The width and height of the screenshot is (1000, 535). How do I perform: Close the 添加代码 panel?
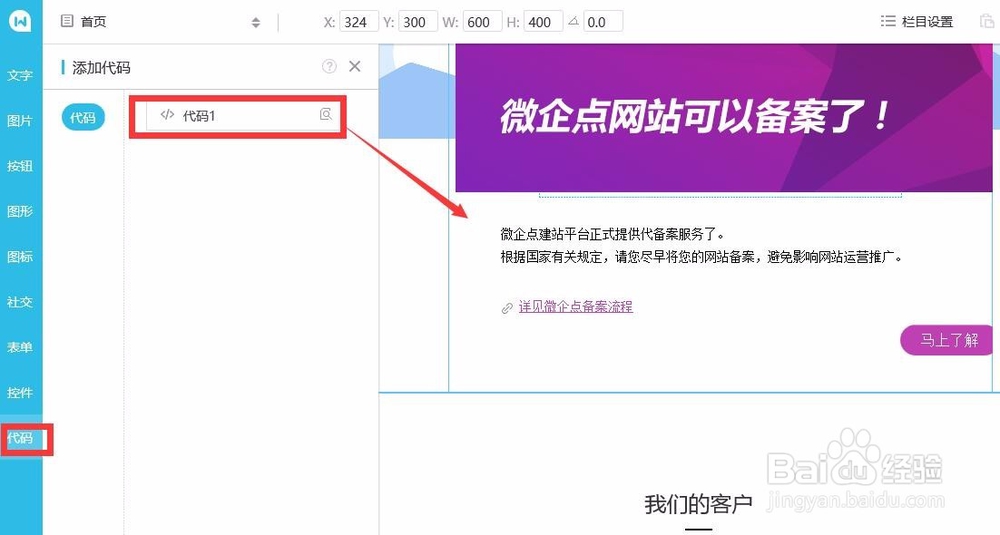(355, 66)
